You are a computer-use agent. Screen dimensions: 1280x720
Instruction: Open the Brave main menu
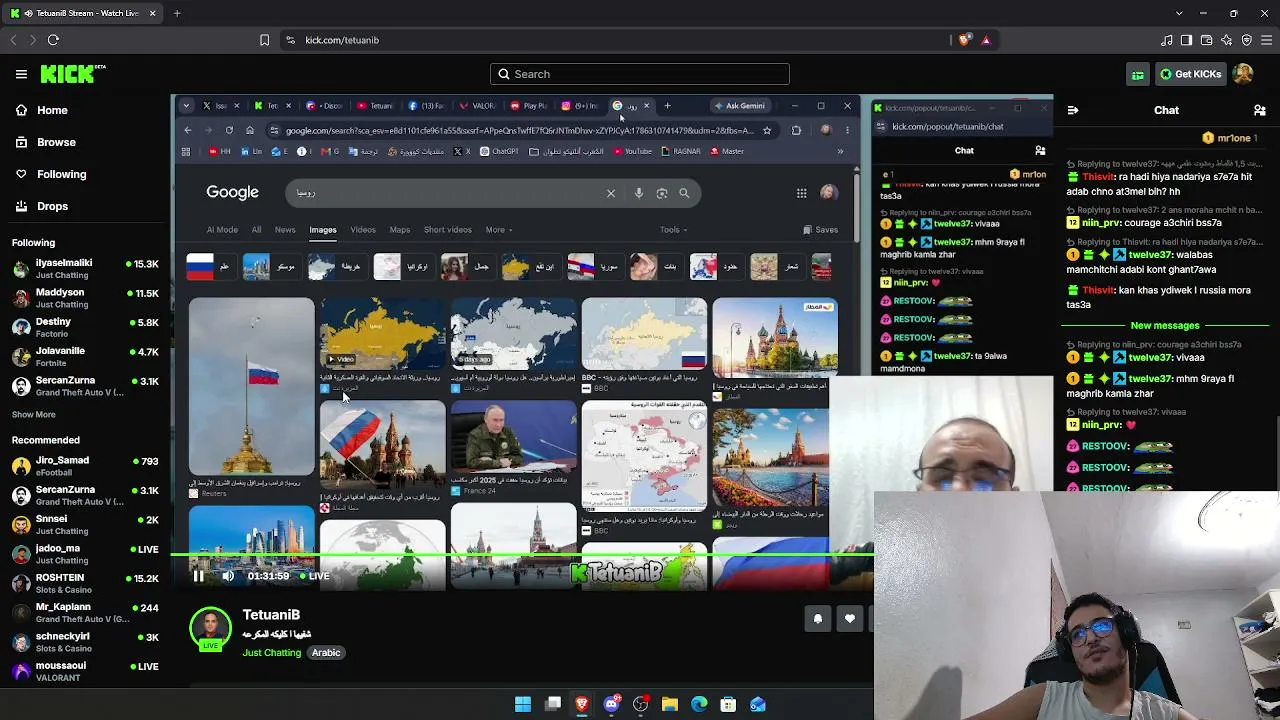(x=1267, y=40)
